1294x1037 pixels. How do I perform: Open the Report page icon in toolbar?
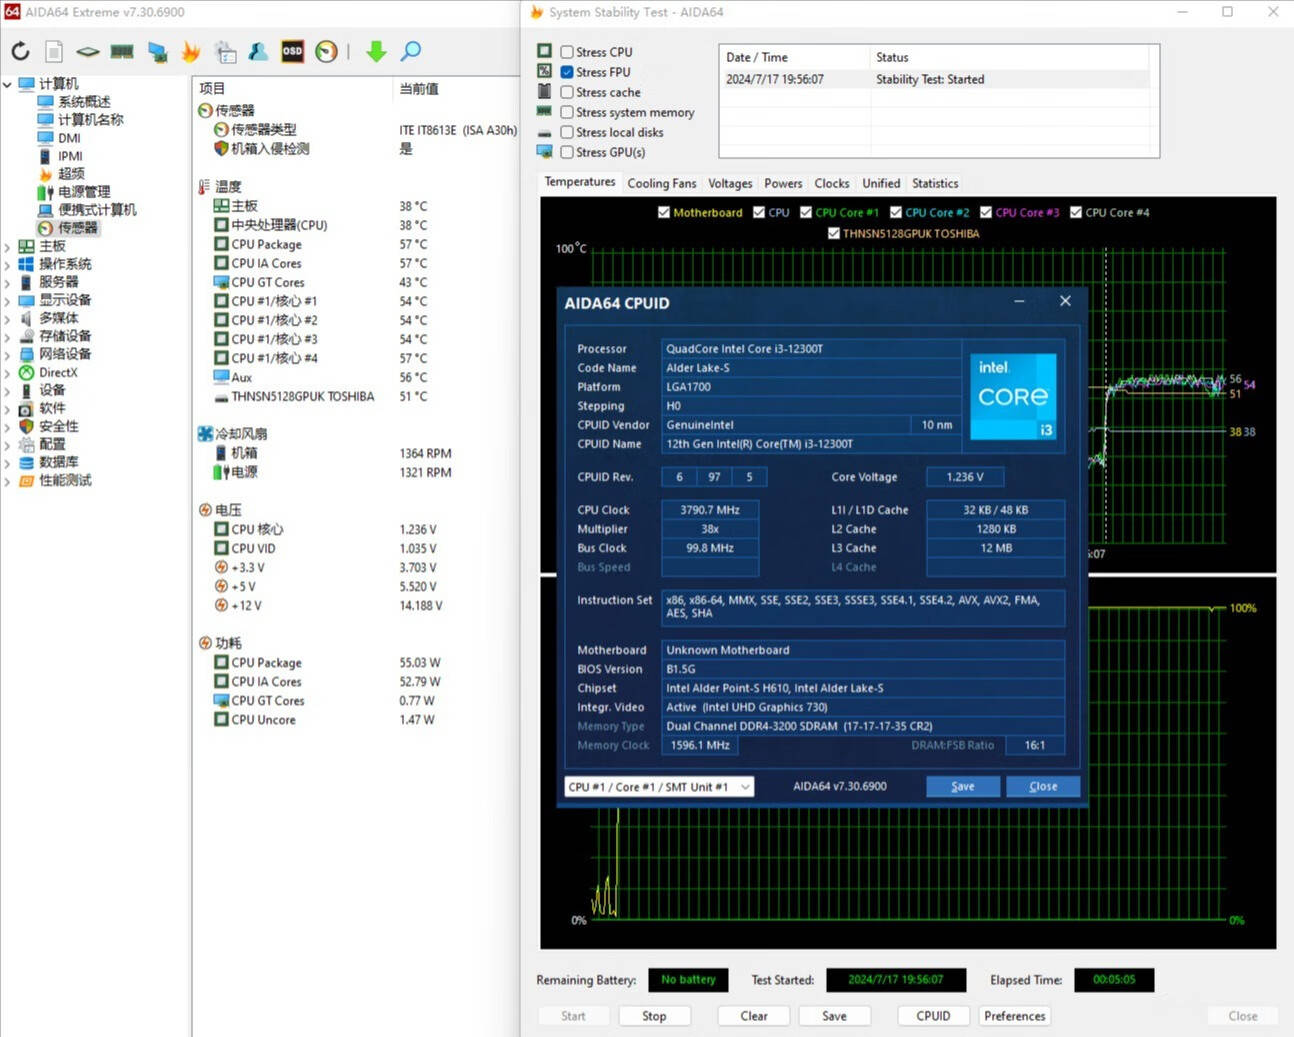54,51
